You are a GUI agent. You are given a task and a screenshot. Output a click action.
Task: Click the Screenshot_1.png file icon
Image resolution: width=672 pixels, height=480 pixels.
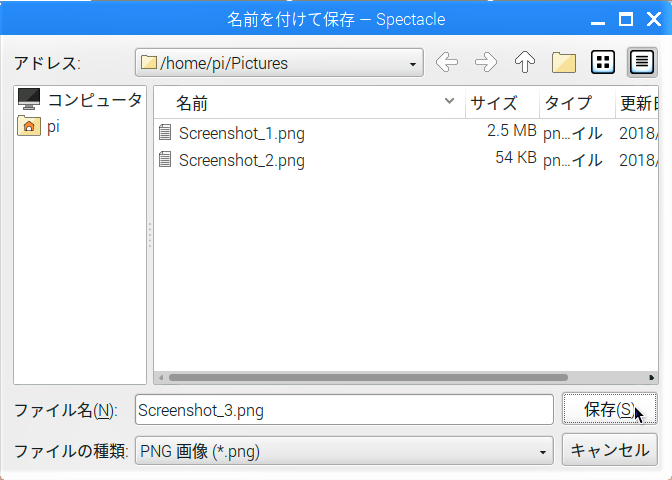(165, 132)
